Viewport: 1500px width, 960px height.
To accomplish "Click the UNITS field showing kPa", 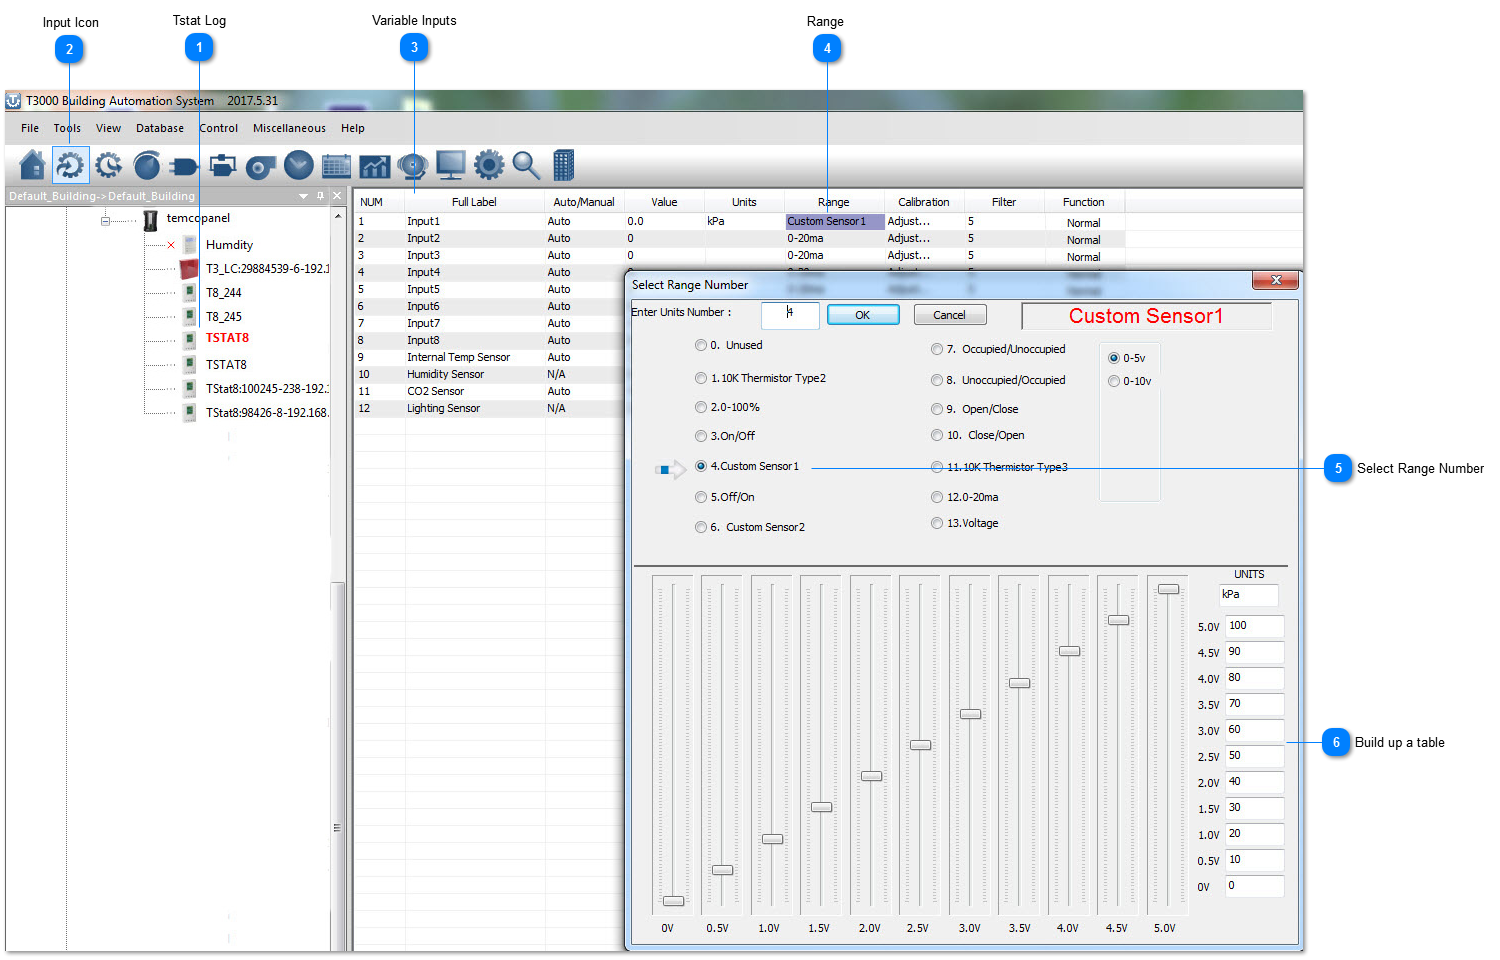I will (1249, 595).
